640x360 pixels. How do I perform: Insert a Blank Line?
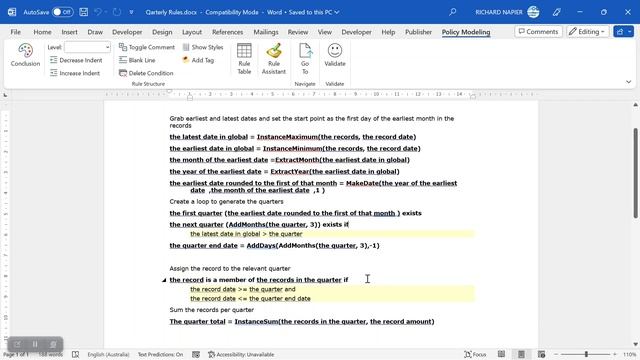137,60
